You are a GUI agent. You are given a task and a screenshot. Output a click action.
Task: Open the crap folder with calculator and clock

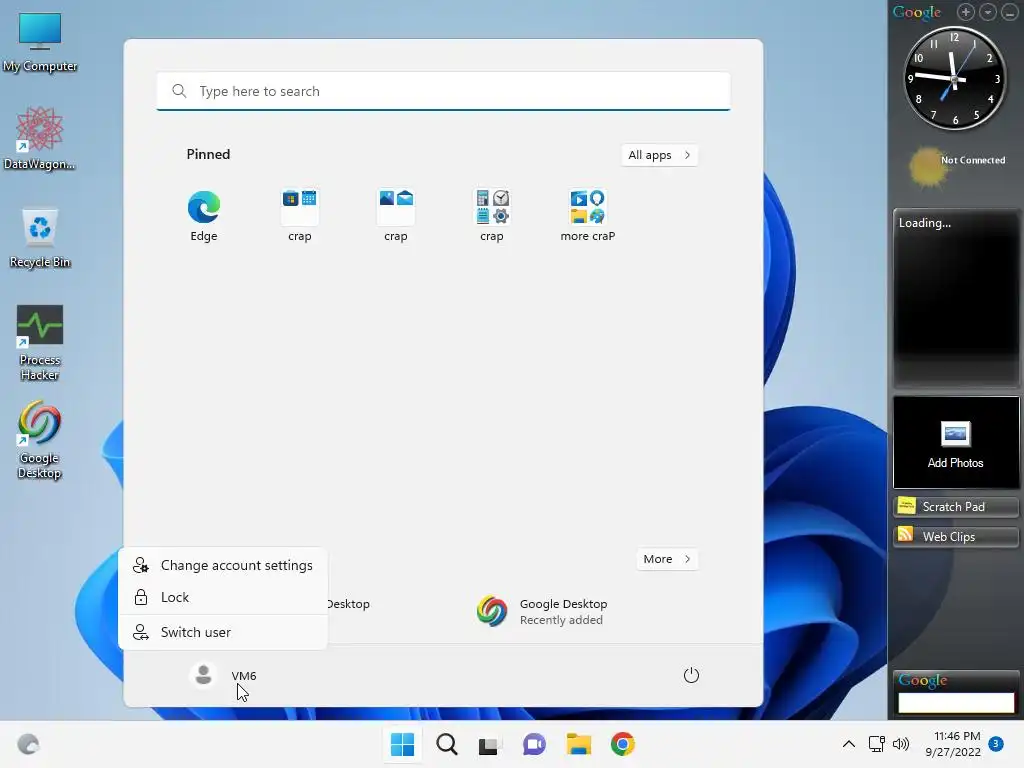(x=492, y=216)
